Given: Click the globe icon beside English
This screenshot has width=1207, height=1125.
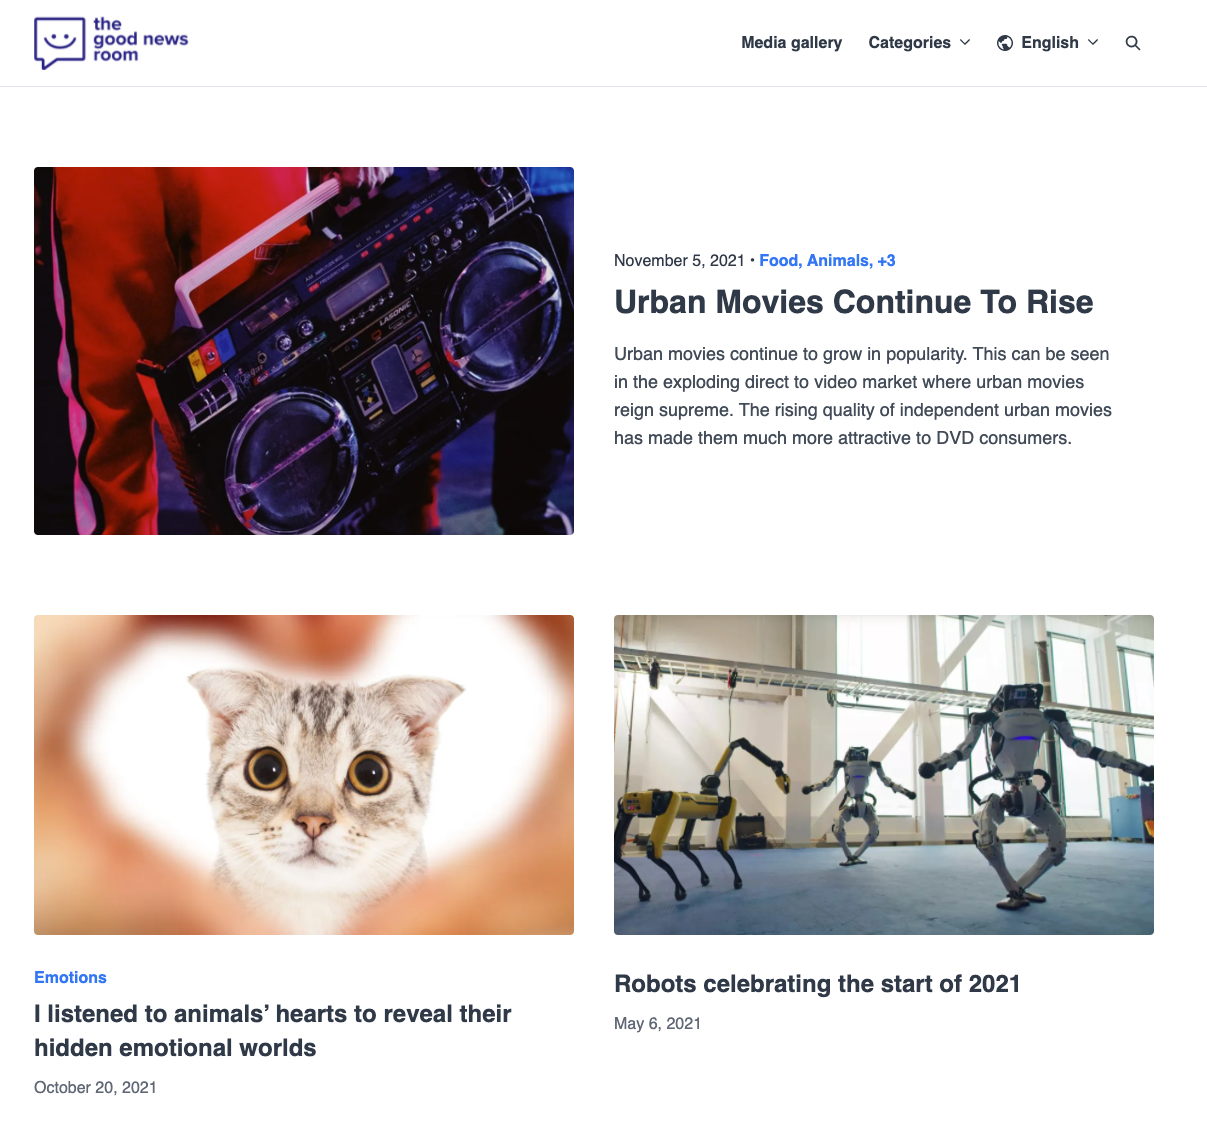Looking at the screenshot, I should (x=1005, y=43).
